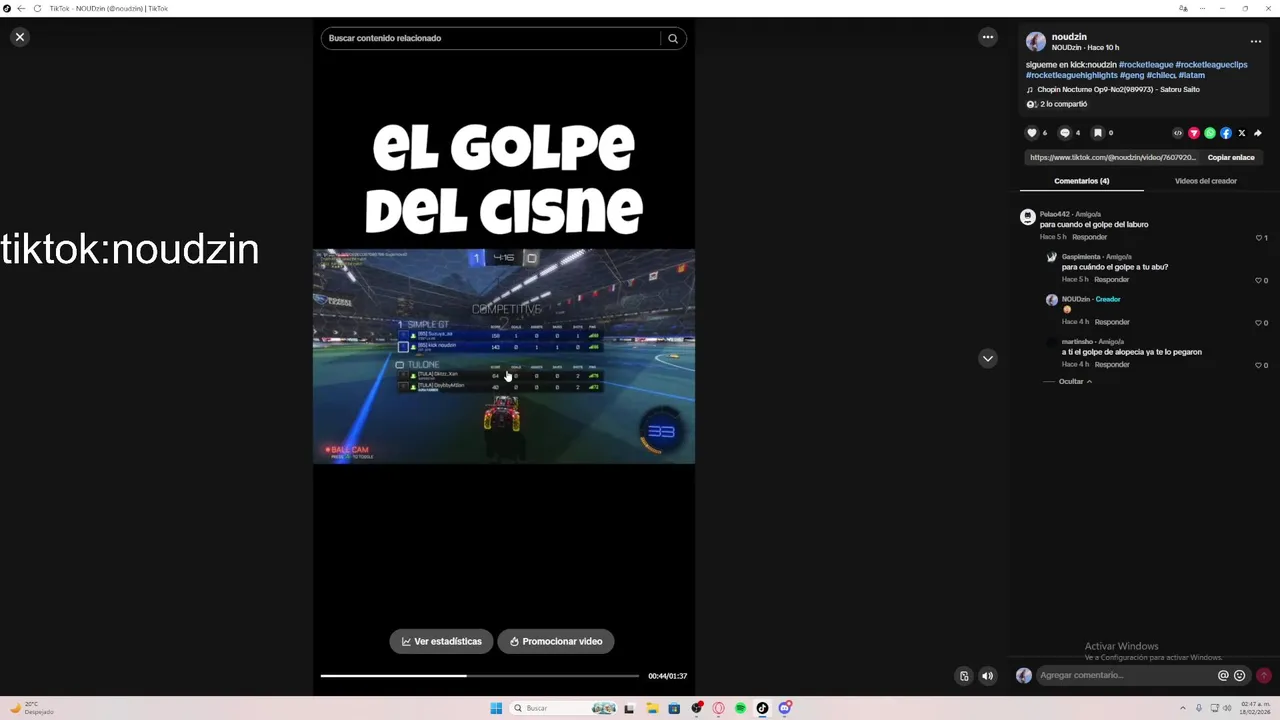Open Microsoft Store from taskbar

pos(674,708)
